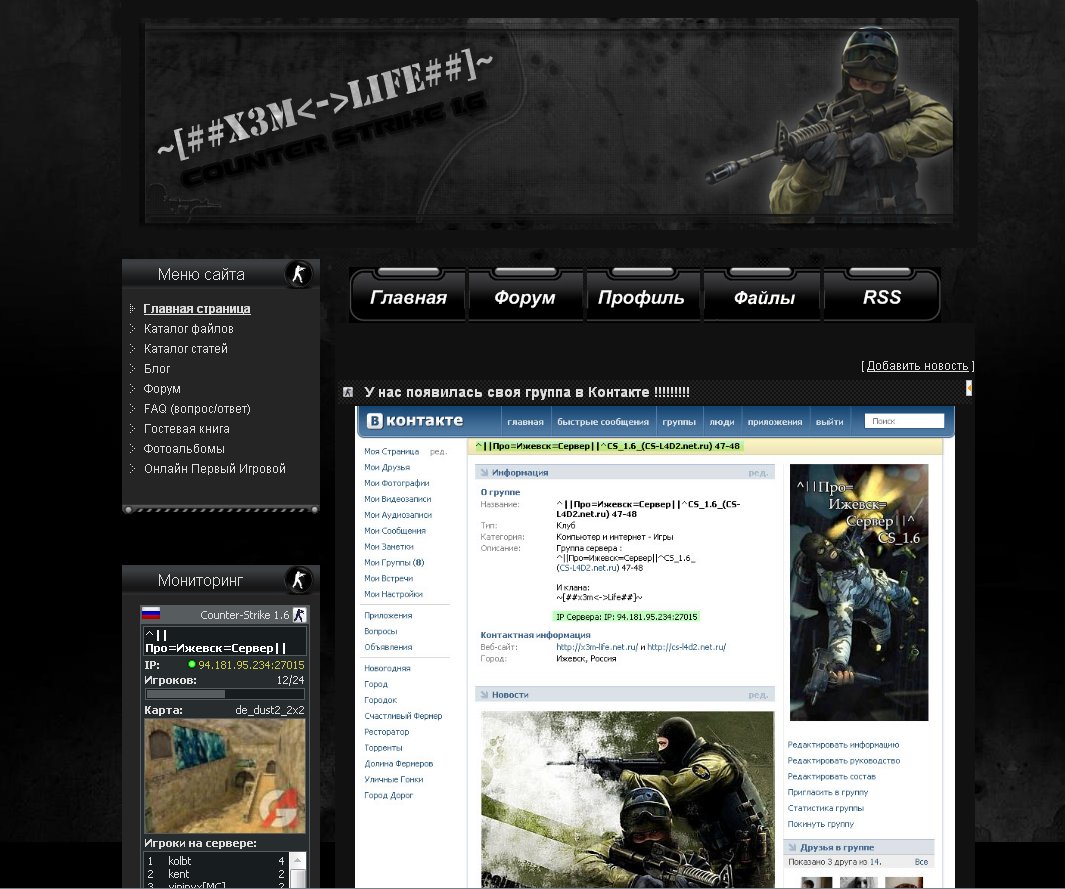The height and width of the screenshot is (889, 1065).
Task: Click группы in the Контакте top menu
Action: [x=679, y=422]
